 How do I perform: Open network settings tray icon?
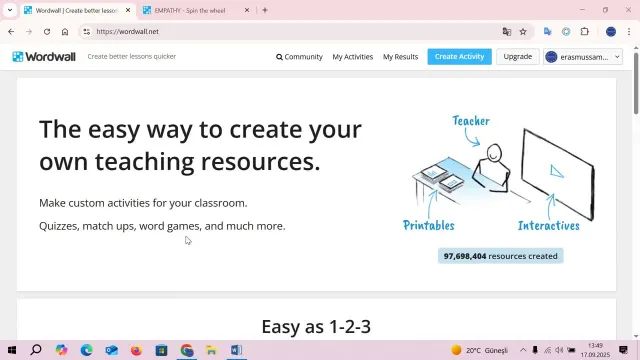(x=547, y=350)
